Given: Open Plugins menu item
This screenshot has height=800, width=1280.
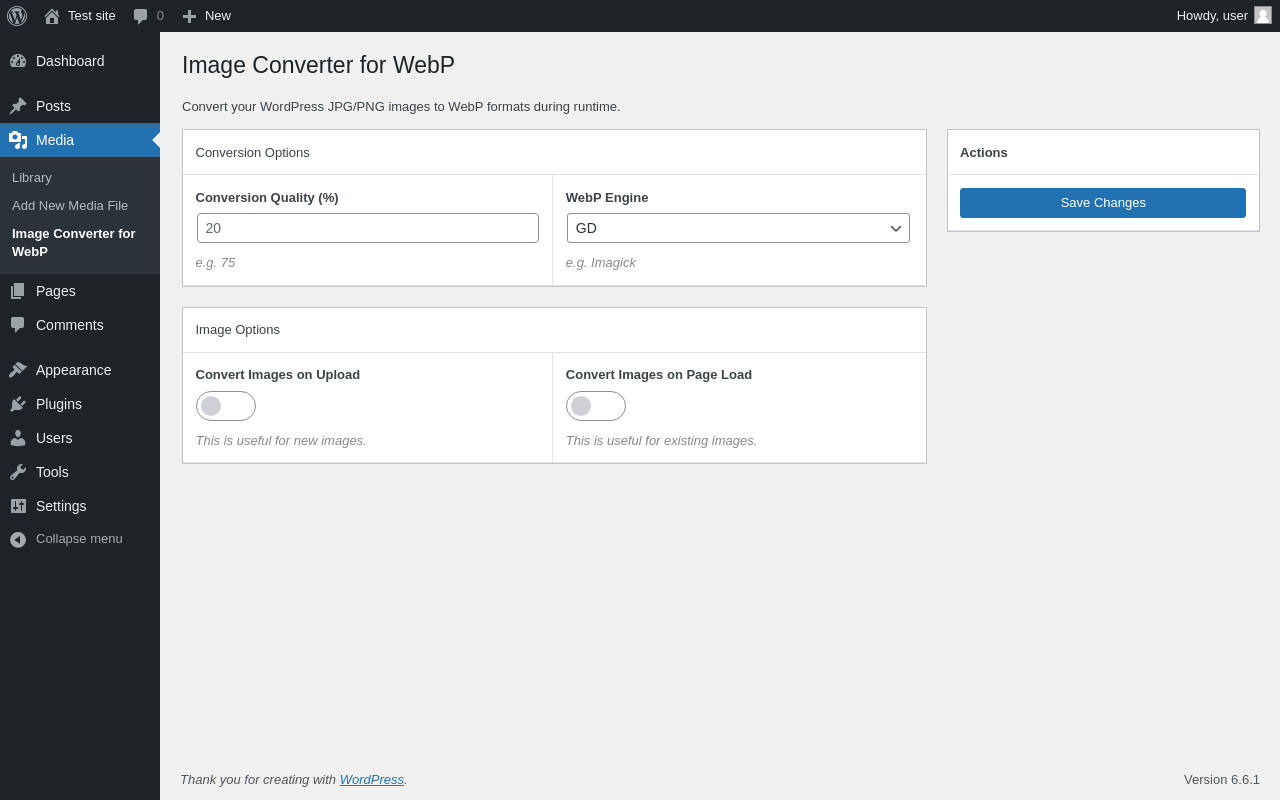Looking at the screenshot, I should pos(80,404).
